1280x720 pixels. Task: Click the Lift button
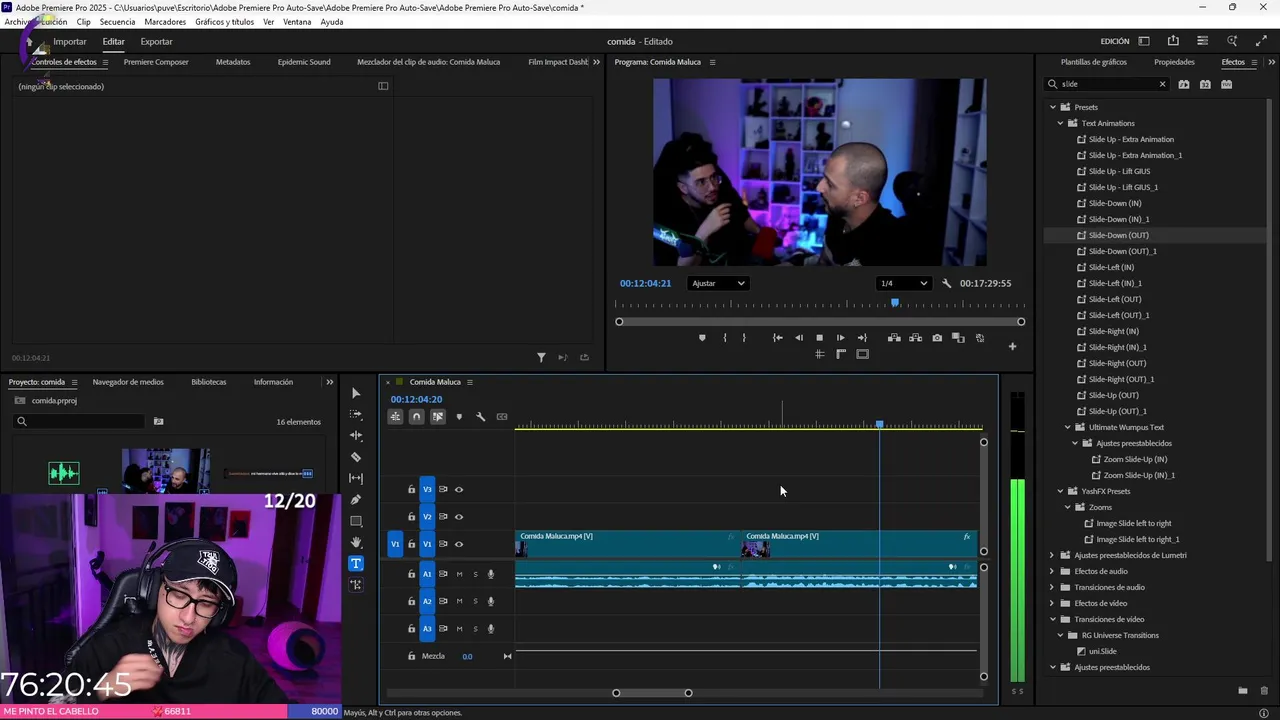point(894,338)
